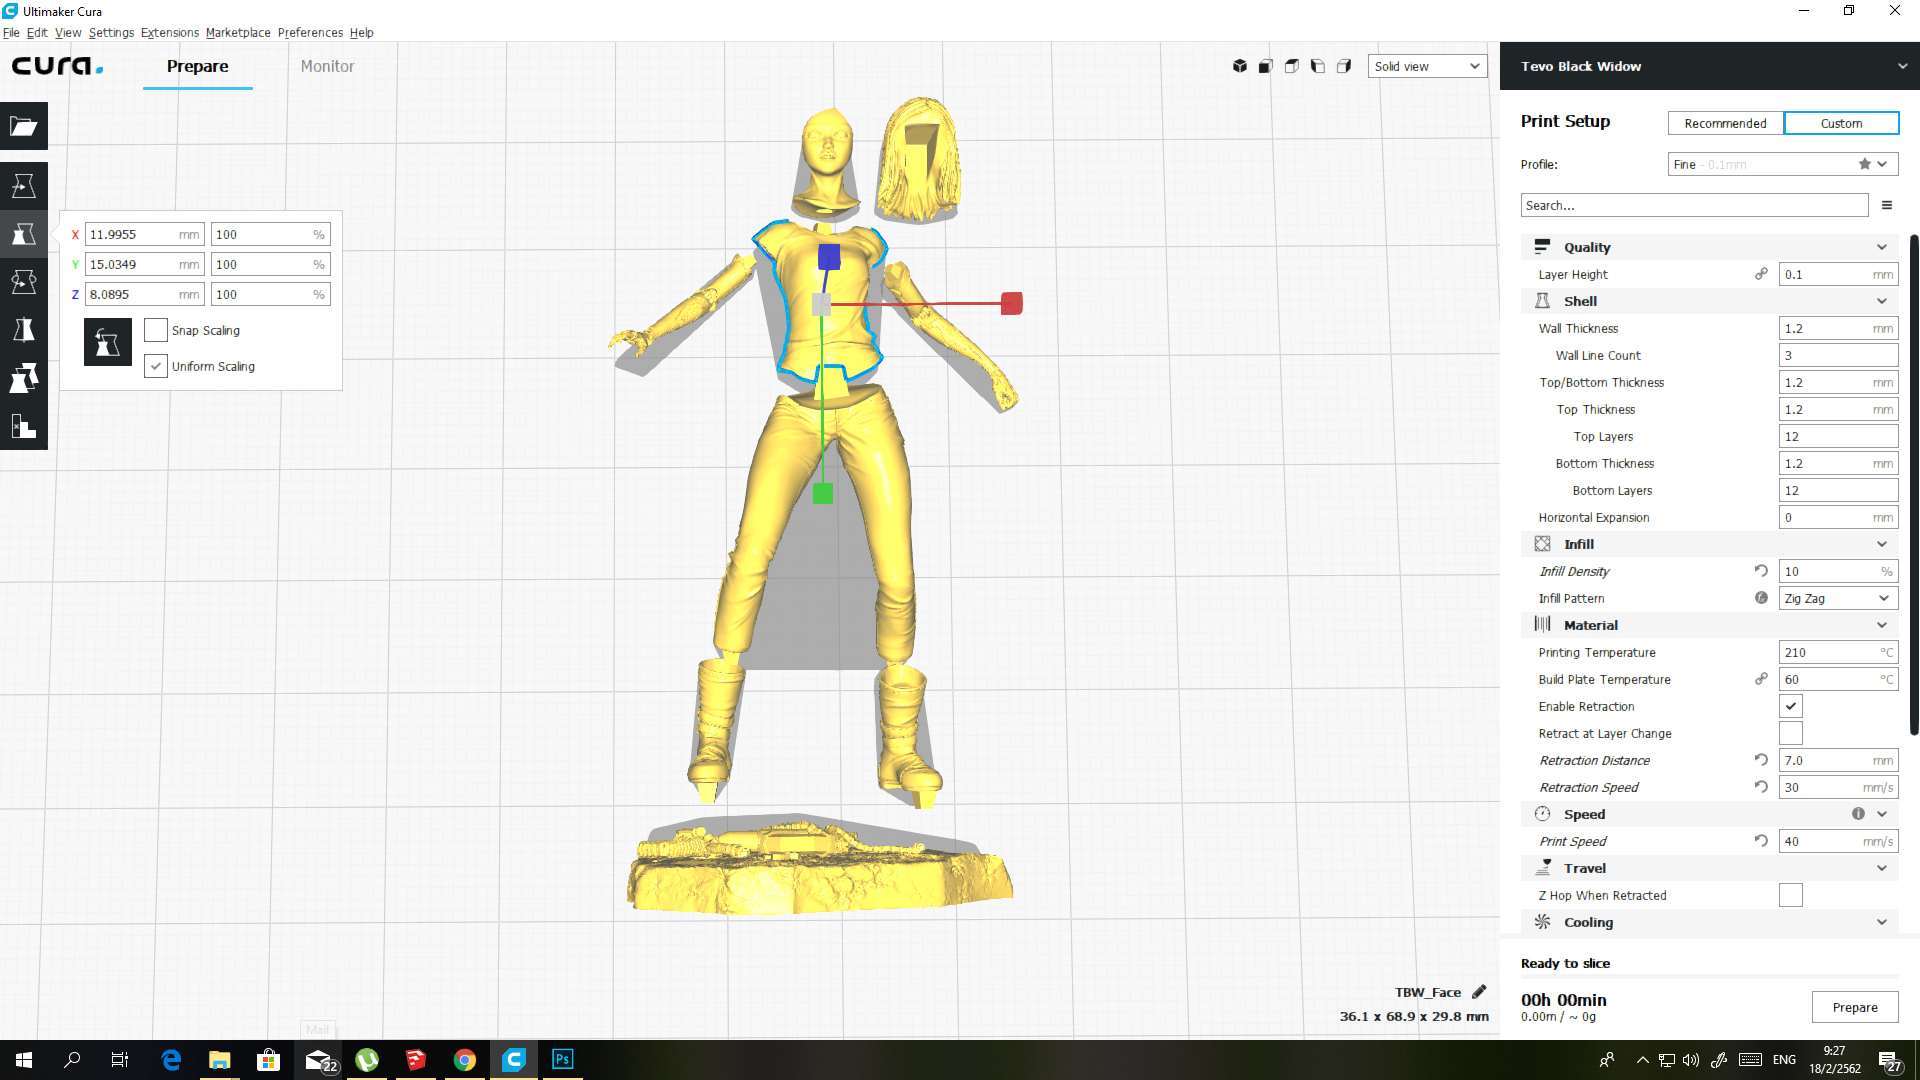Open the File menu
The width and height of the screenshot is (1920, 1080).
click(11, 32)
